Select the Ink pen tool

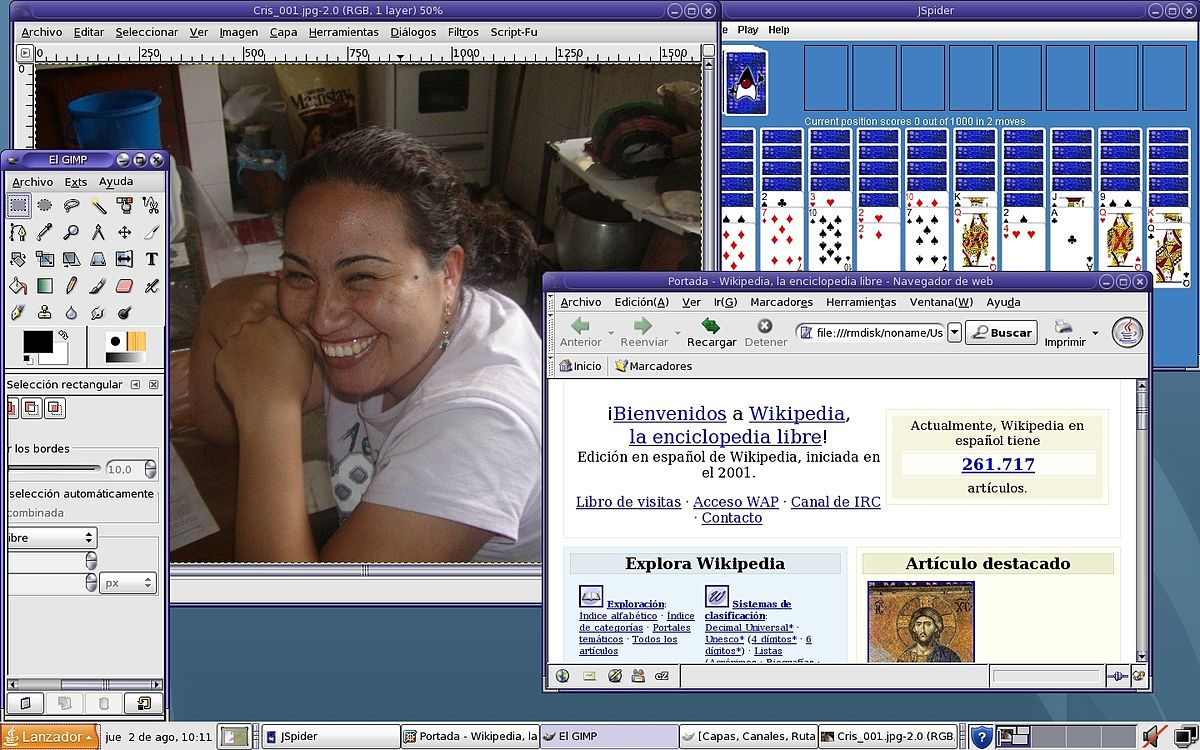18,312
